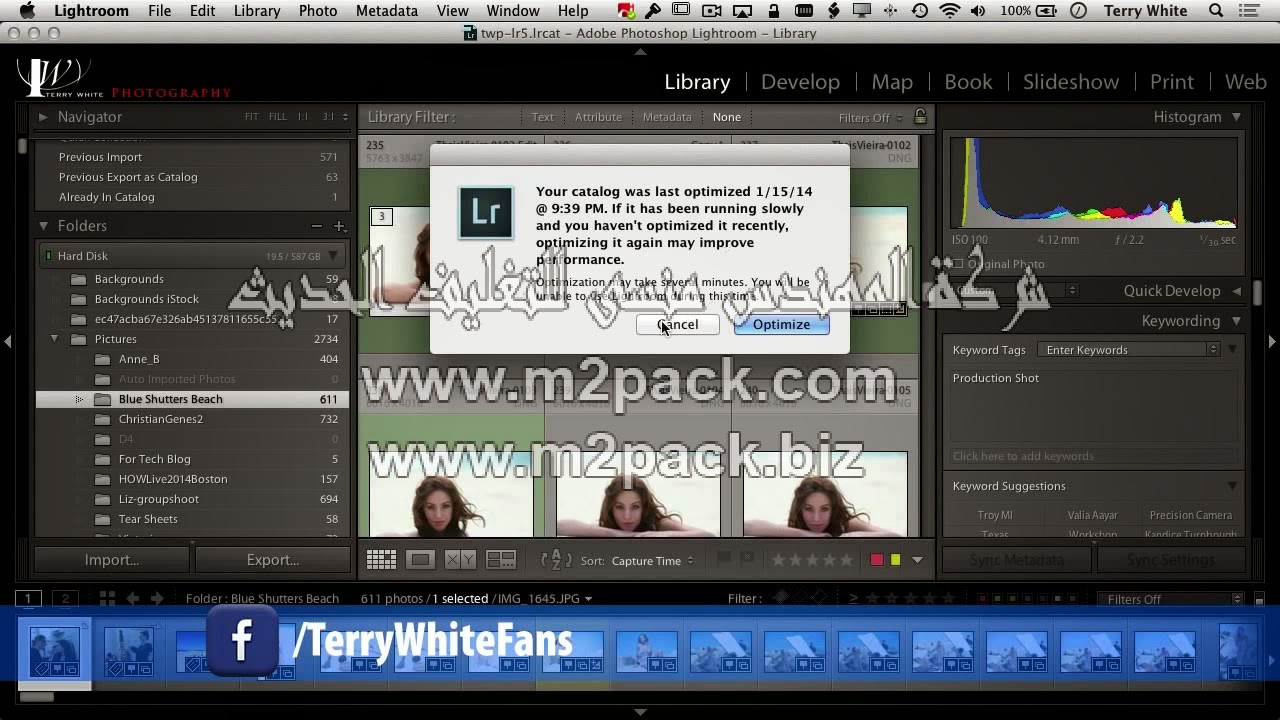Switch to Loupe view in toolbar

[420, 560]
